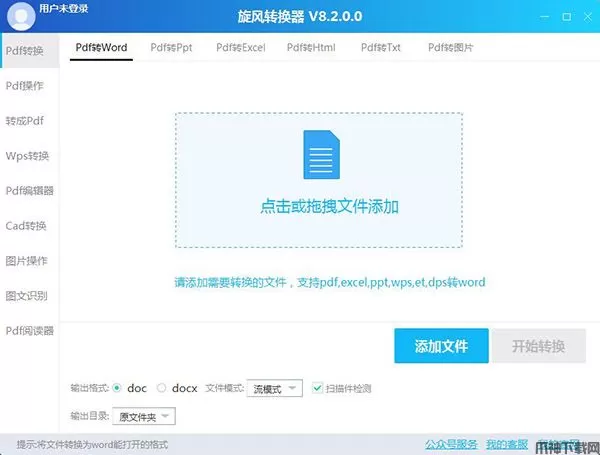Click the user avatar icon
Screen dimensions: 600x455
[x=21, y=16]
